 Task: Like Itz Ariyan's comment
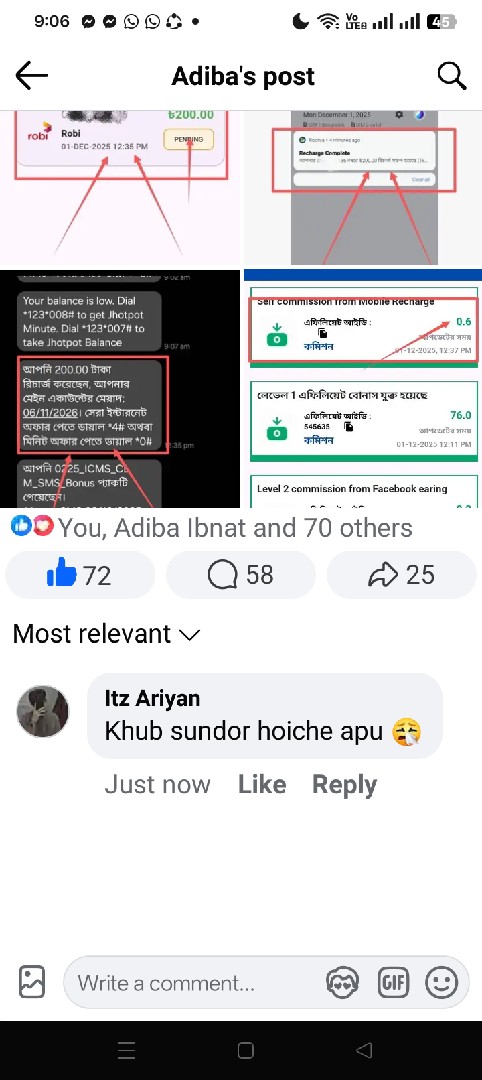tap(262, 785)
